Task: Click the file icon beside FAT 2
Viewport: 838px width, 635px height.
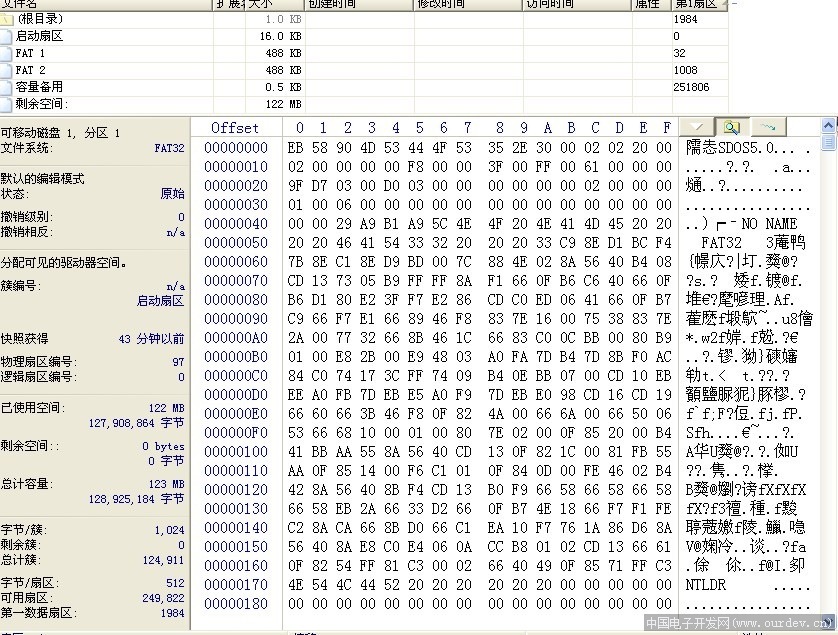Action: pos(7,70)
